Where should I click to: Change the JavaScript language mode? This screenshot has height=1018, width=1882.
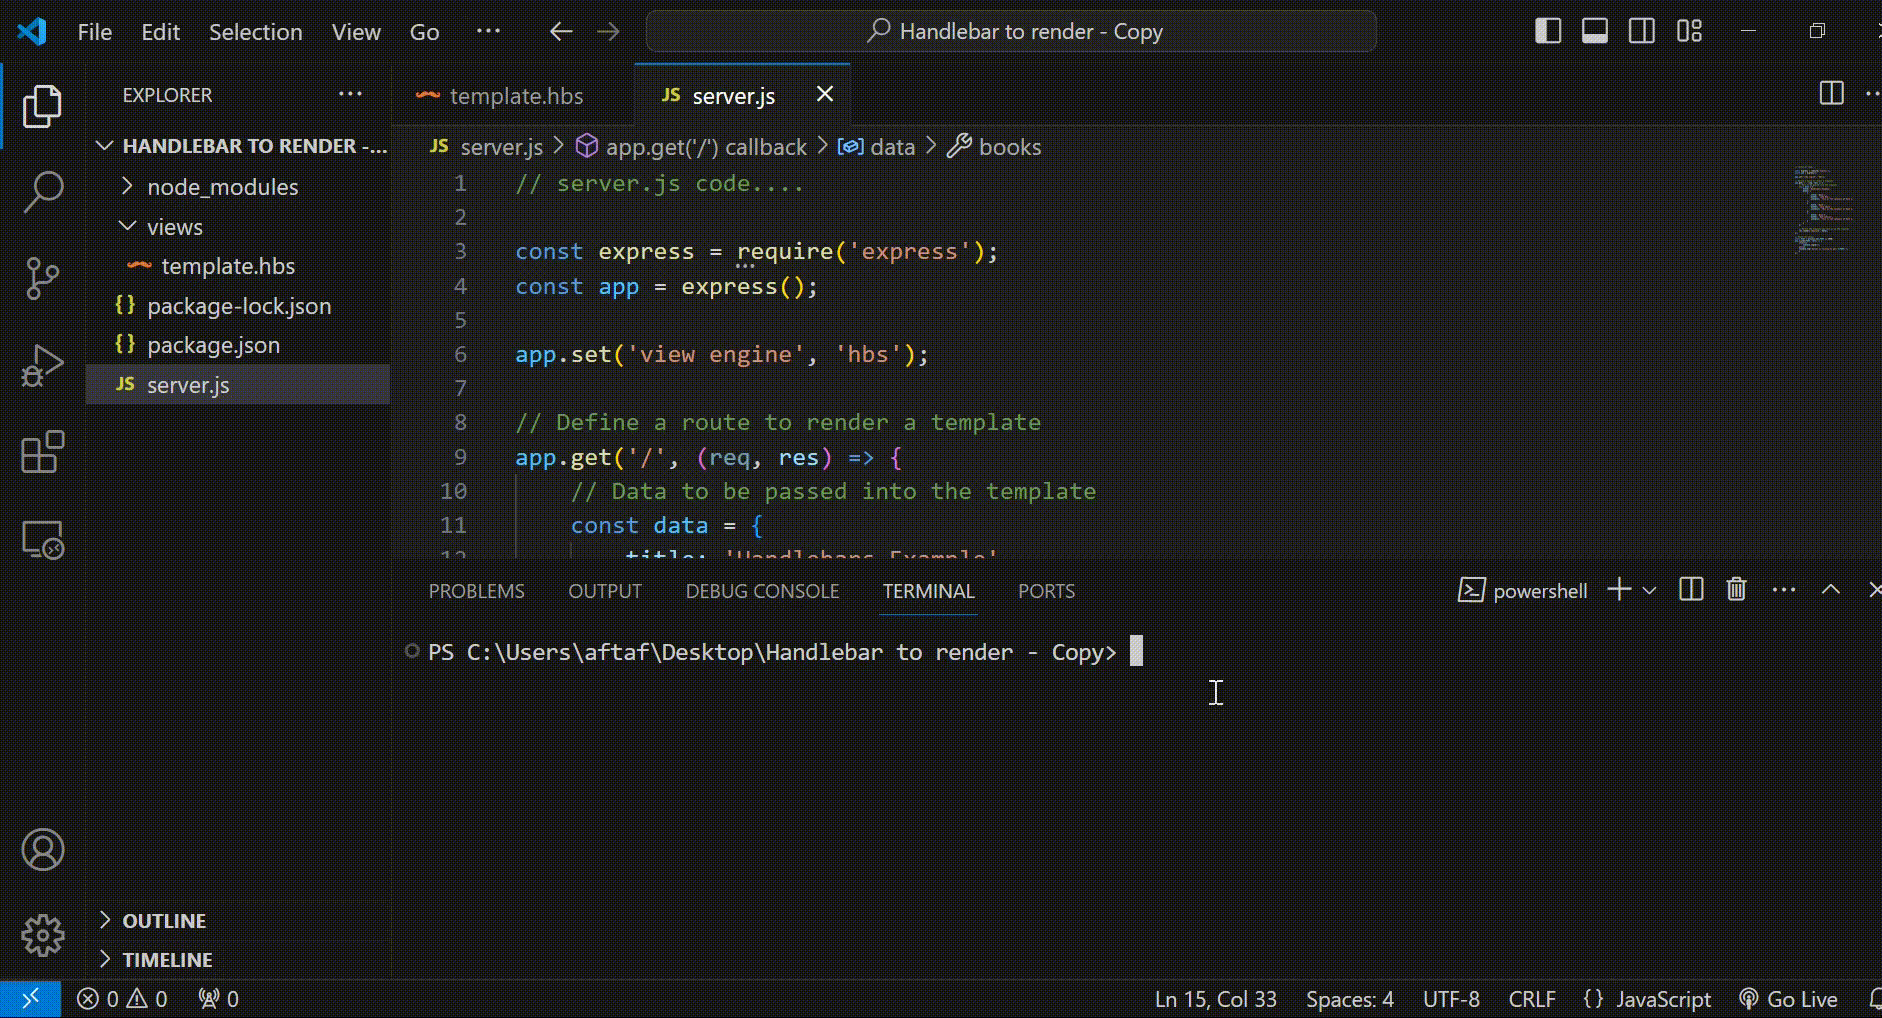[1662, 999]
